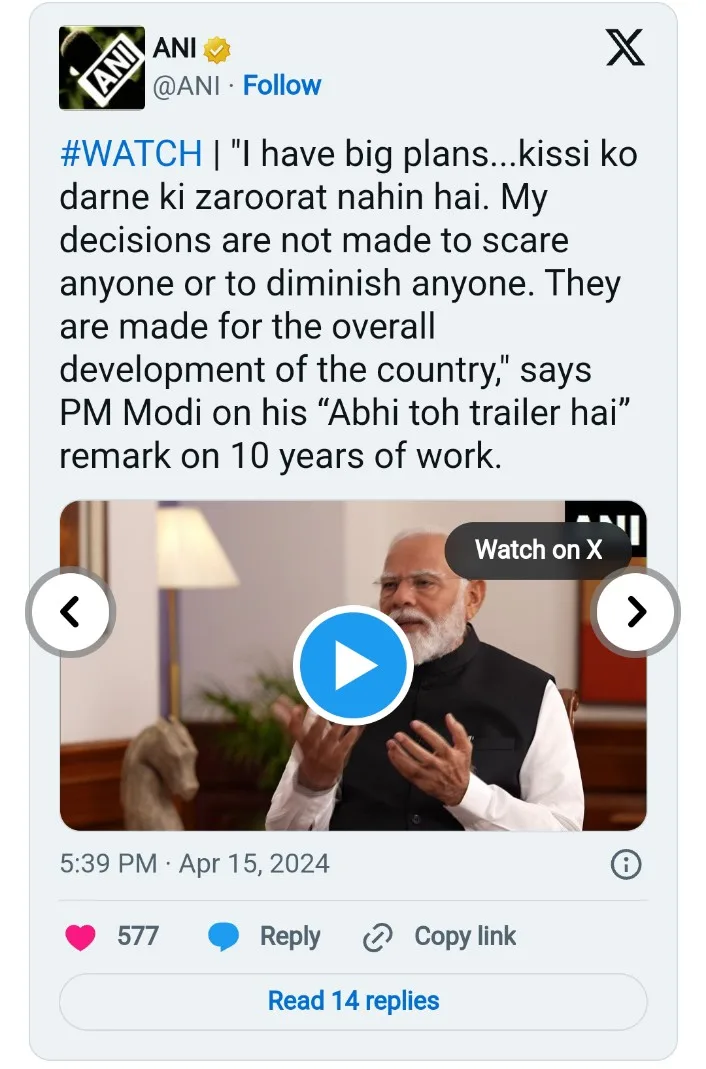Screen dimensions: 706x1069
Task: Open the ANI profile avatar
Action: point(102,67)
